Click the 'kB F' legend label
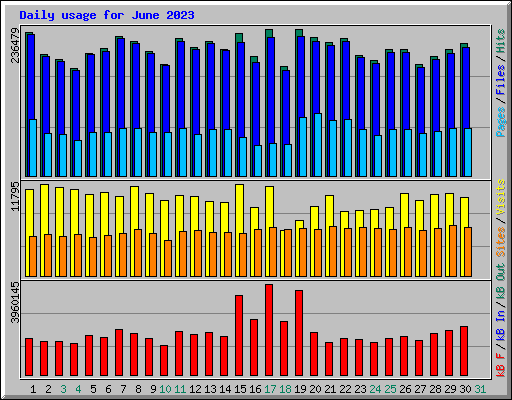The width and height of the screenshot is (512, 400). coord(500,364)
